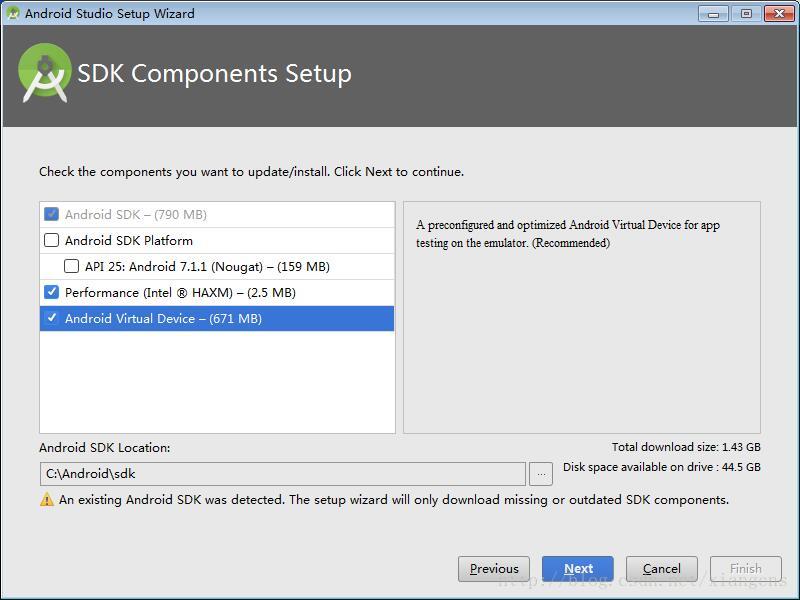
Task: Click Next to continue setup
Action: (x=578, y=569)
